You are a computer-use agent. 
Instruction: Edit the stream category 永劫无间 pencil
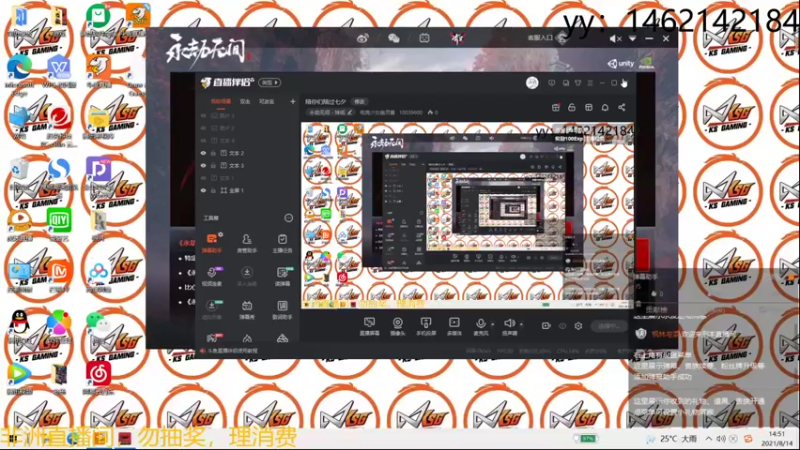(350, 112)
